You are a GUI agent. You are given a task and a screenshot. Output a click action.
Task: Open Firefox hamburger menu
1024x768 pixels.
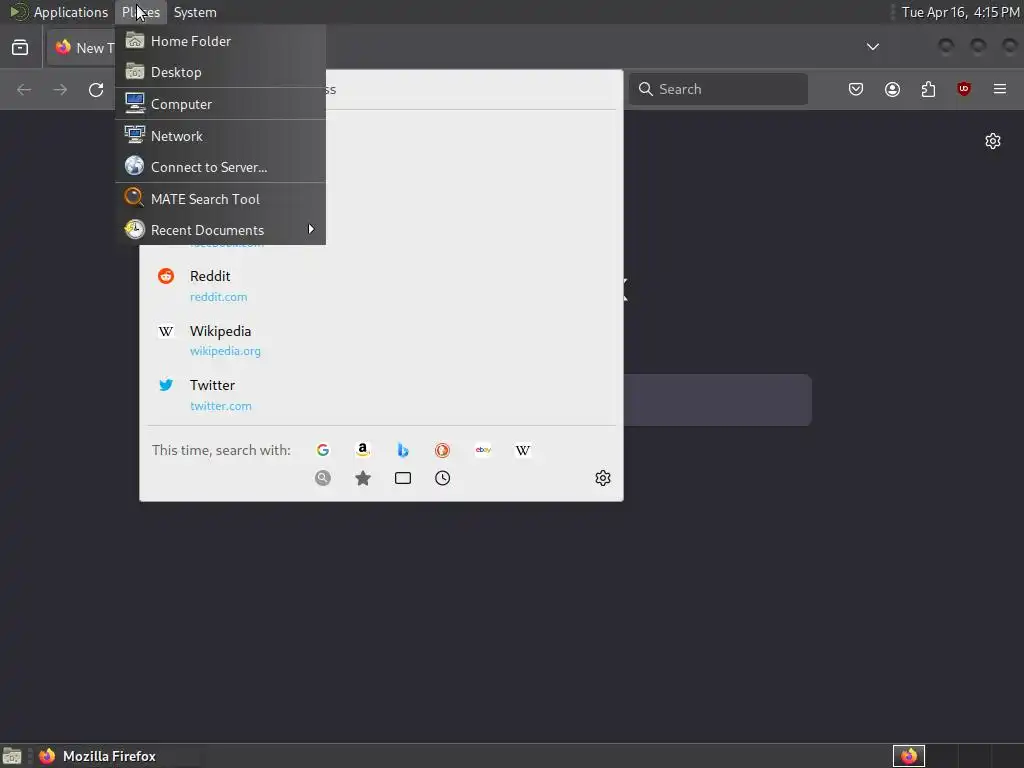click(x=1000, y=89)
